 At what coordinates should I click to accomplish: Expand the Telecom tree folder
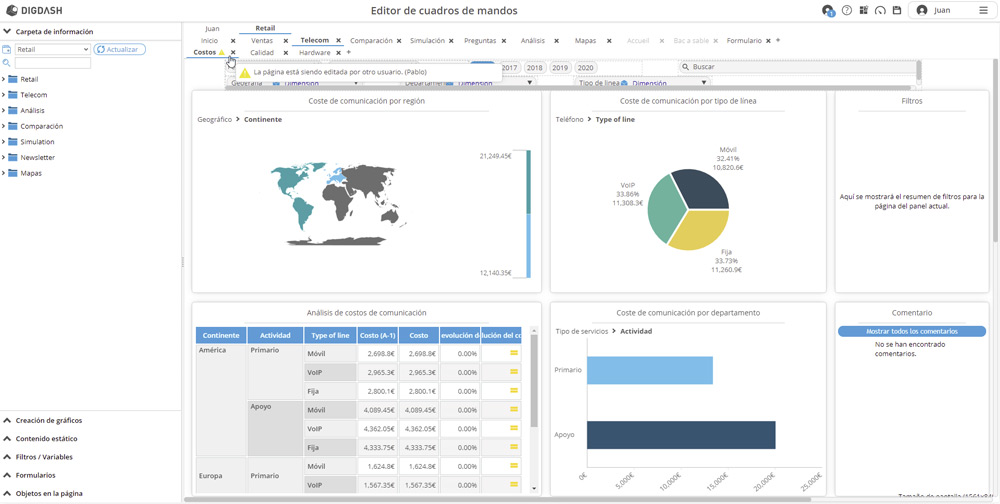pyautogui.click(x=4, y=94)
